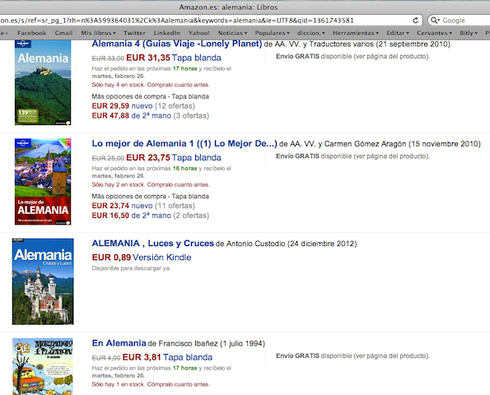This screenshot has width=490, height=395.
Task: Click the Luces y Cruces castle cover
Action: pyautogui.click(x=43, y=281)
